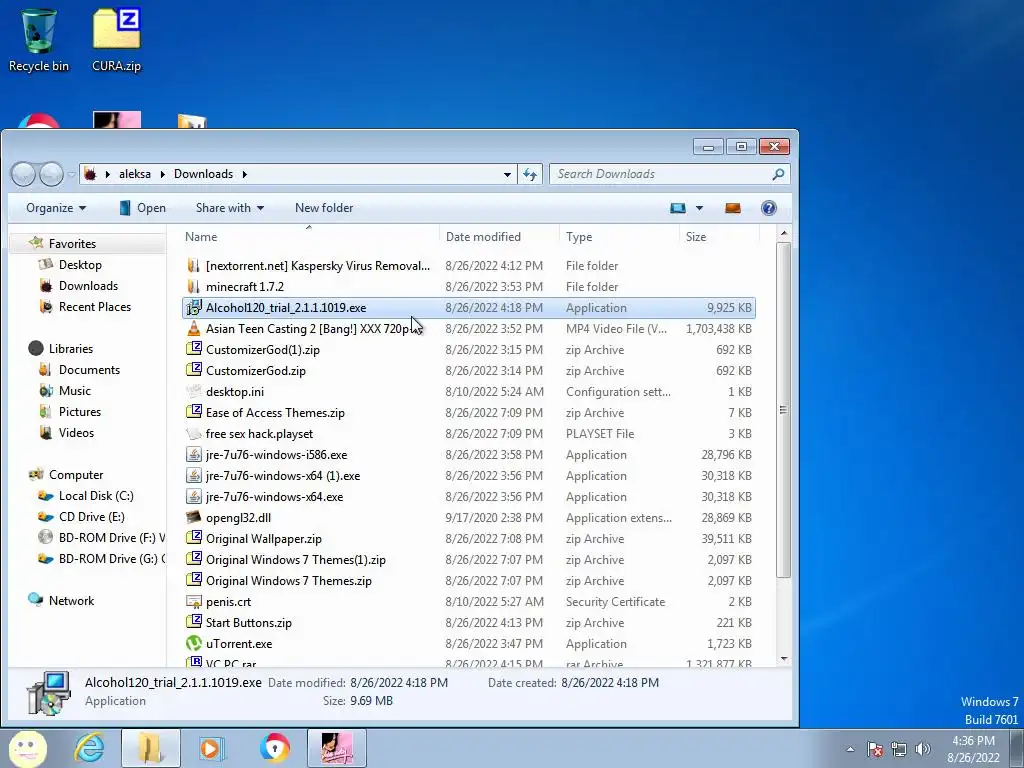The height and width of the screenshot is (768, 1024).
Task: Click the desktop.ini file icon
Action: [193, 392]
